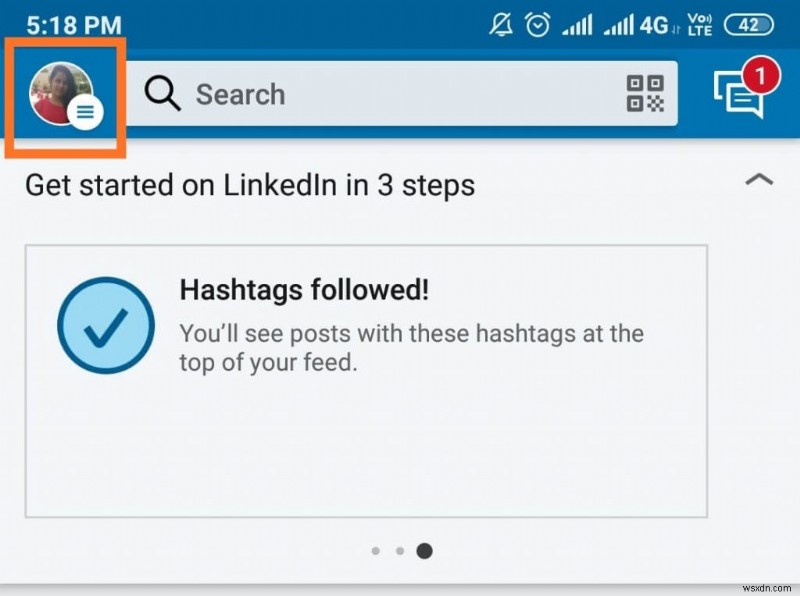Tap the blue checkmark on Hashtags followed card
This screenshot has height=596, width=800.
pyautogui.click(x=105, y=325)
